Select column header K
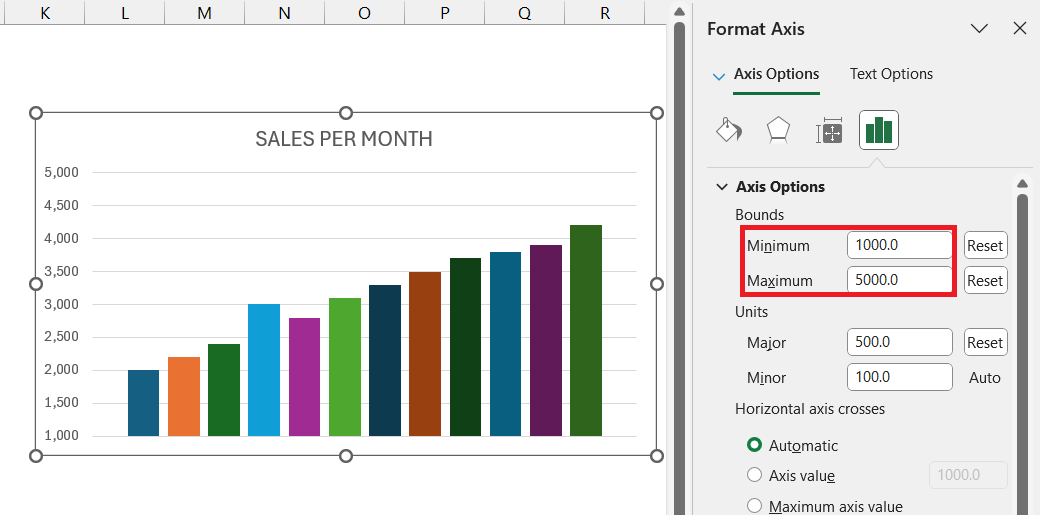Viewport: 1040px width, 515px height. pos(44,13)
